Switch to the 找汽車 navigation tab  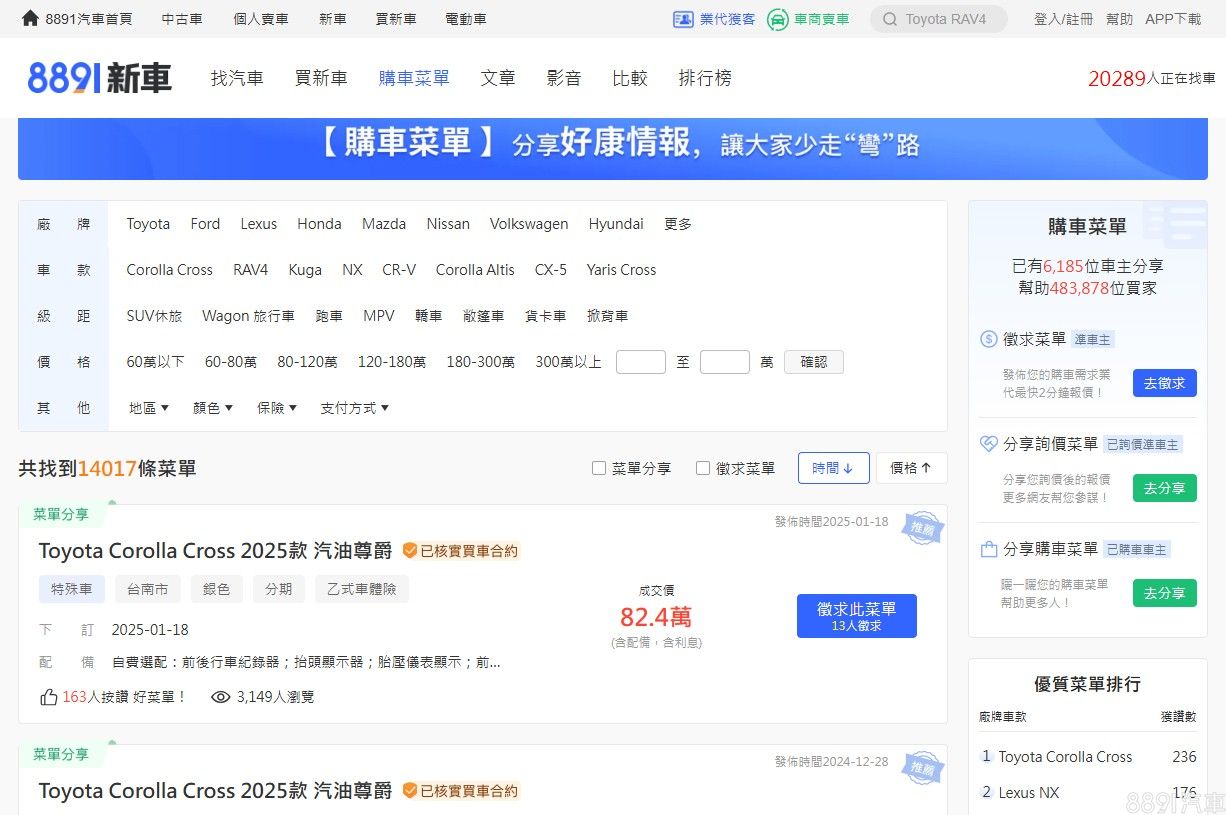coord(237,78)
